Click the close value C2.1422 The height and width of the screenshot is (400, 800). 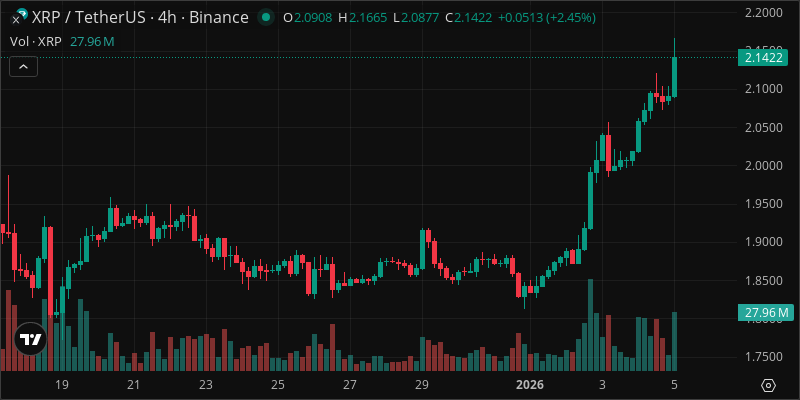469,18
